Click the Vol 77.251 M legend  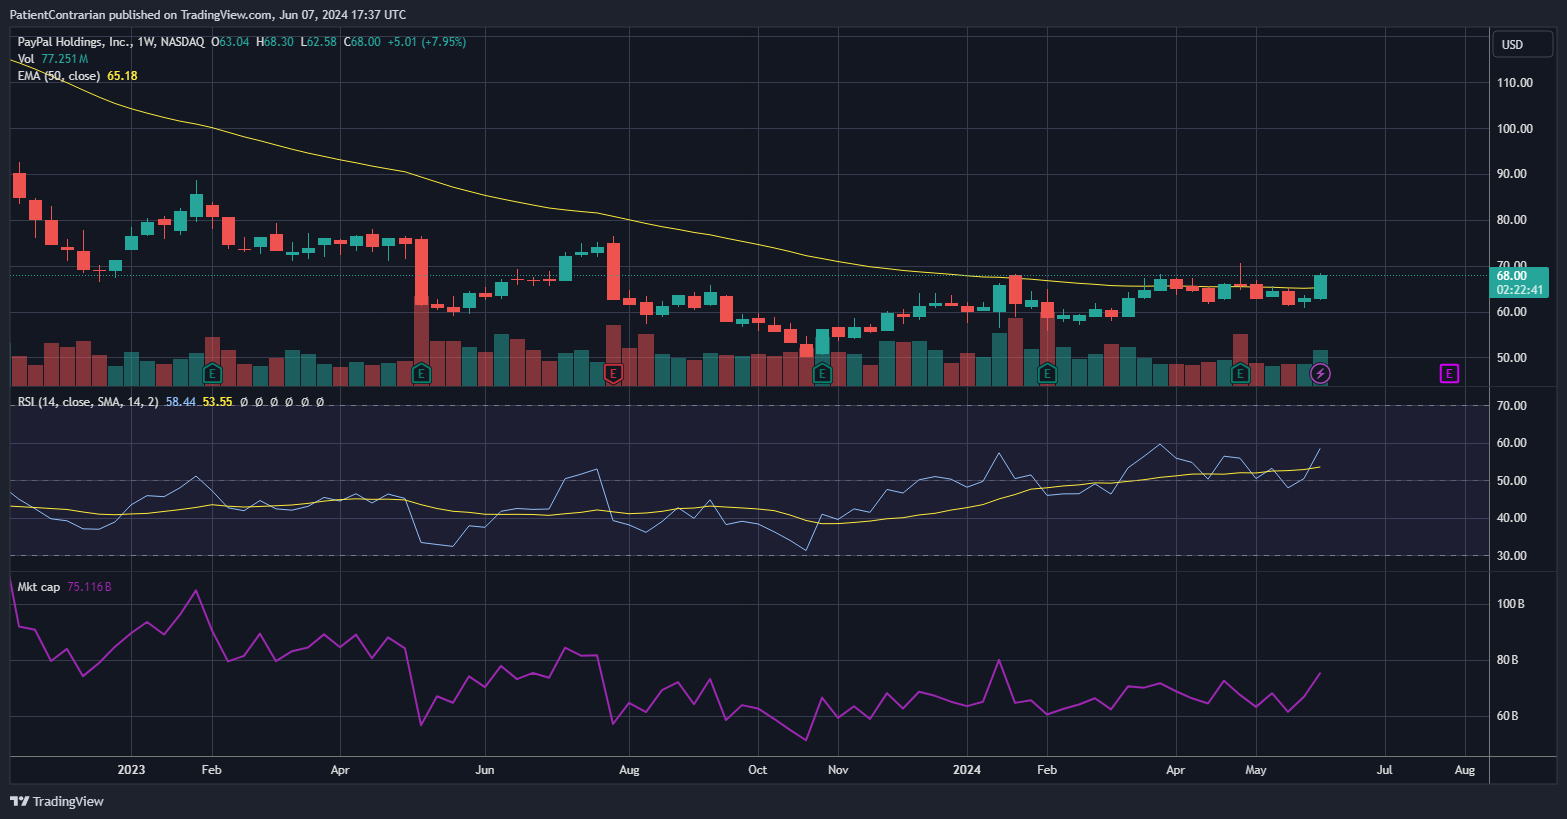click(x=53, y=59)
